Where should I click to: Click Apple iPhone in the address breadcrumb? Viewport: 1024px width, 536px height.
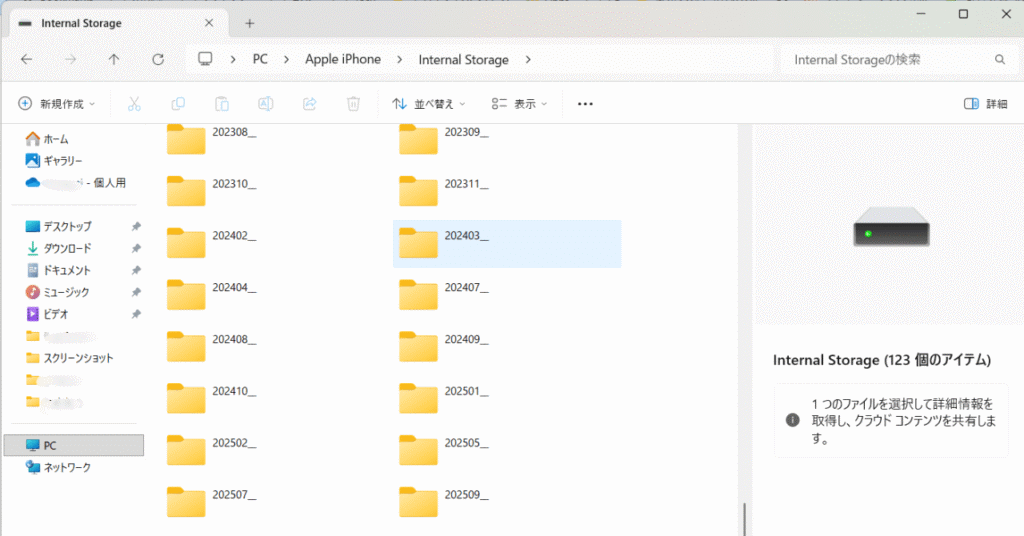point(343,60)
